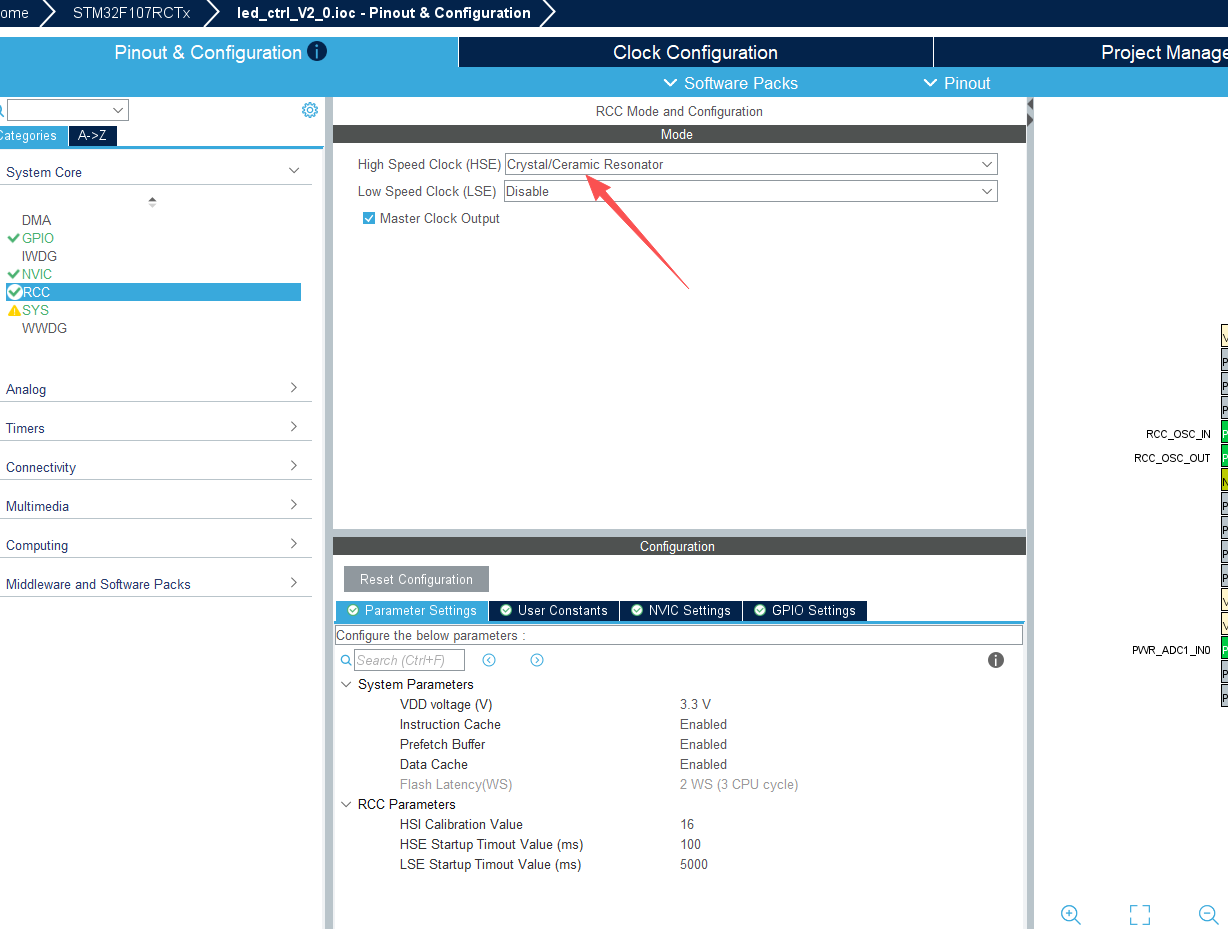Click the parameter Search (Ctrl+F) field
This screenshot has height=929, width=1228.
click(x=409, y=660)
